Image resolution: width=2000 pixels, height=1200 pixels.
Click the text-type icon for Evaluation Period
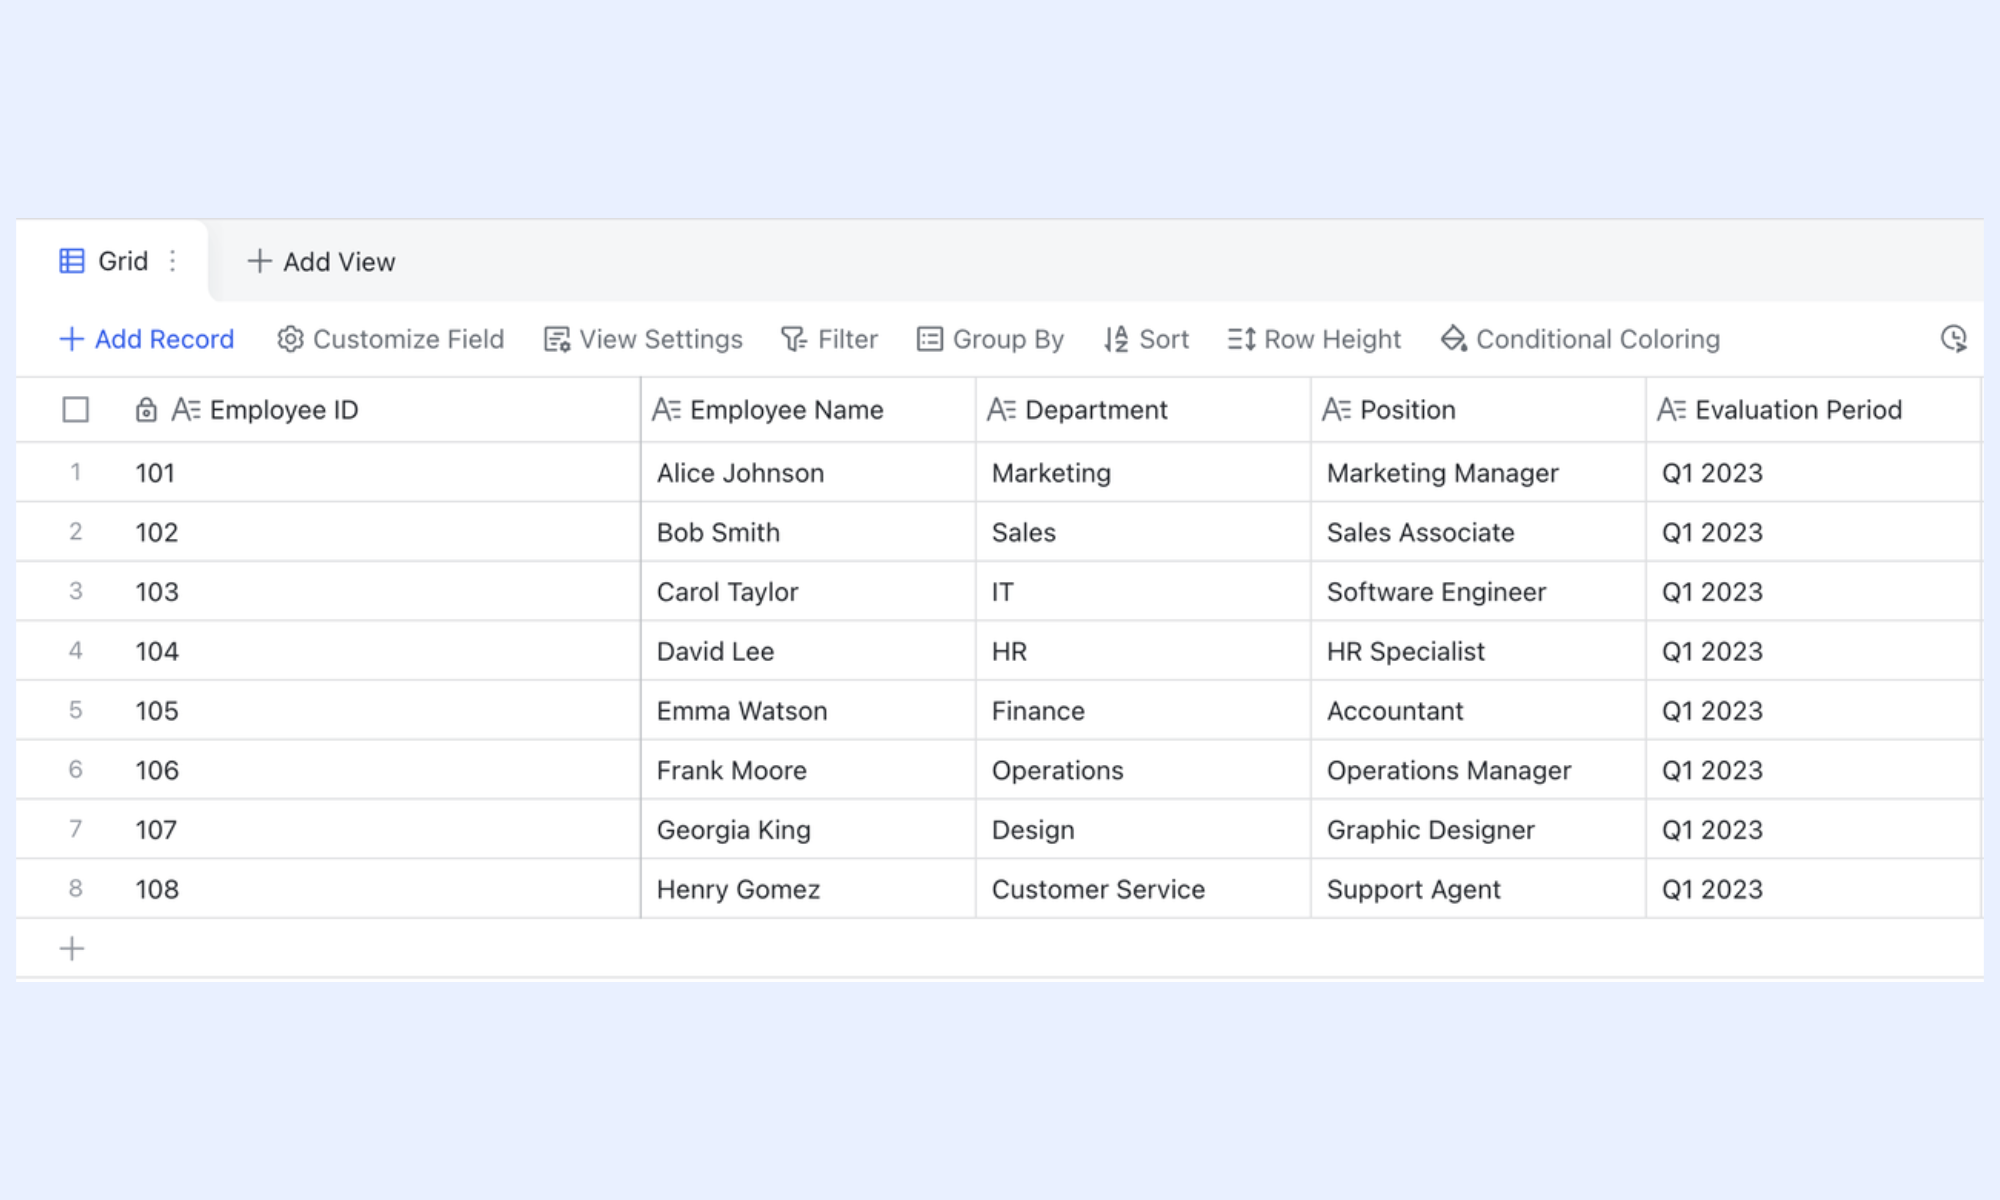pyautogui.click(x=1671, y=410)
